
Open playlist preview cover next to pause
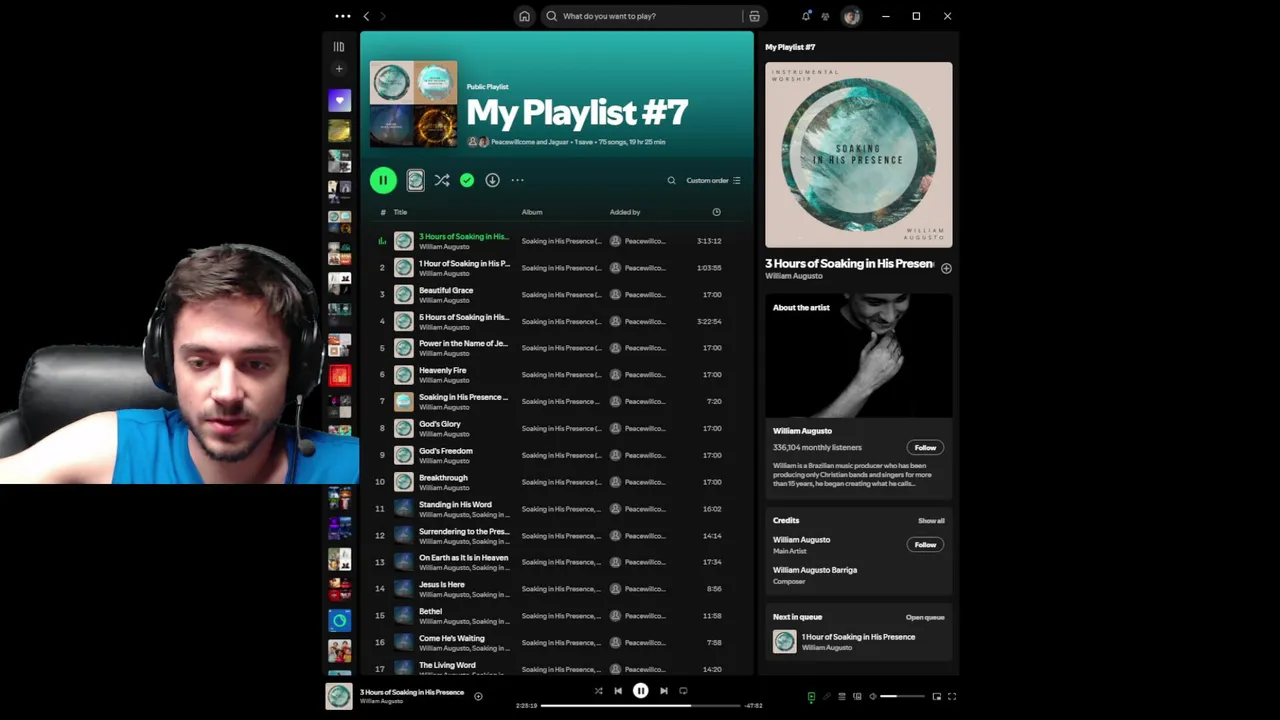(x=415, y=180)
